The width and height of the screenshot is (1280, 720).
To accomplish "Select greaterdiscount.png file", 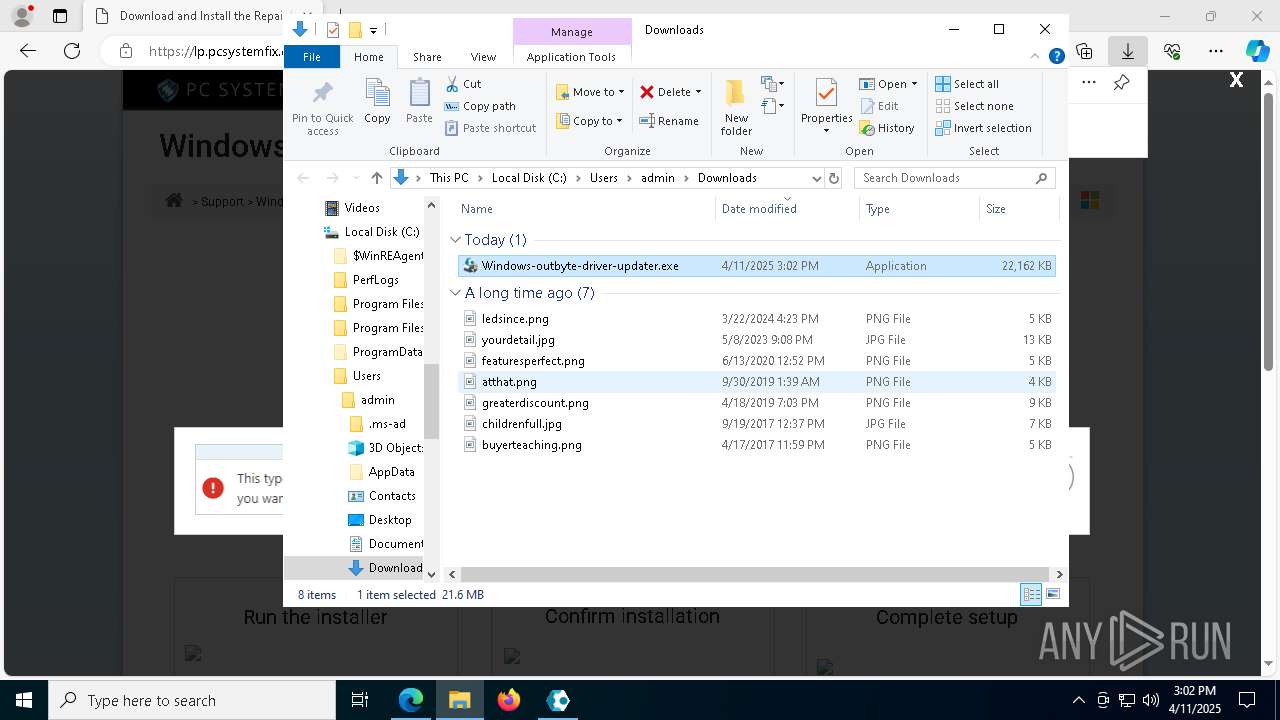I will click(x=756, y=403).
